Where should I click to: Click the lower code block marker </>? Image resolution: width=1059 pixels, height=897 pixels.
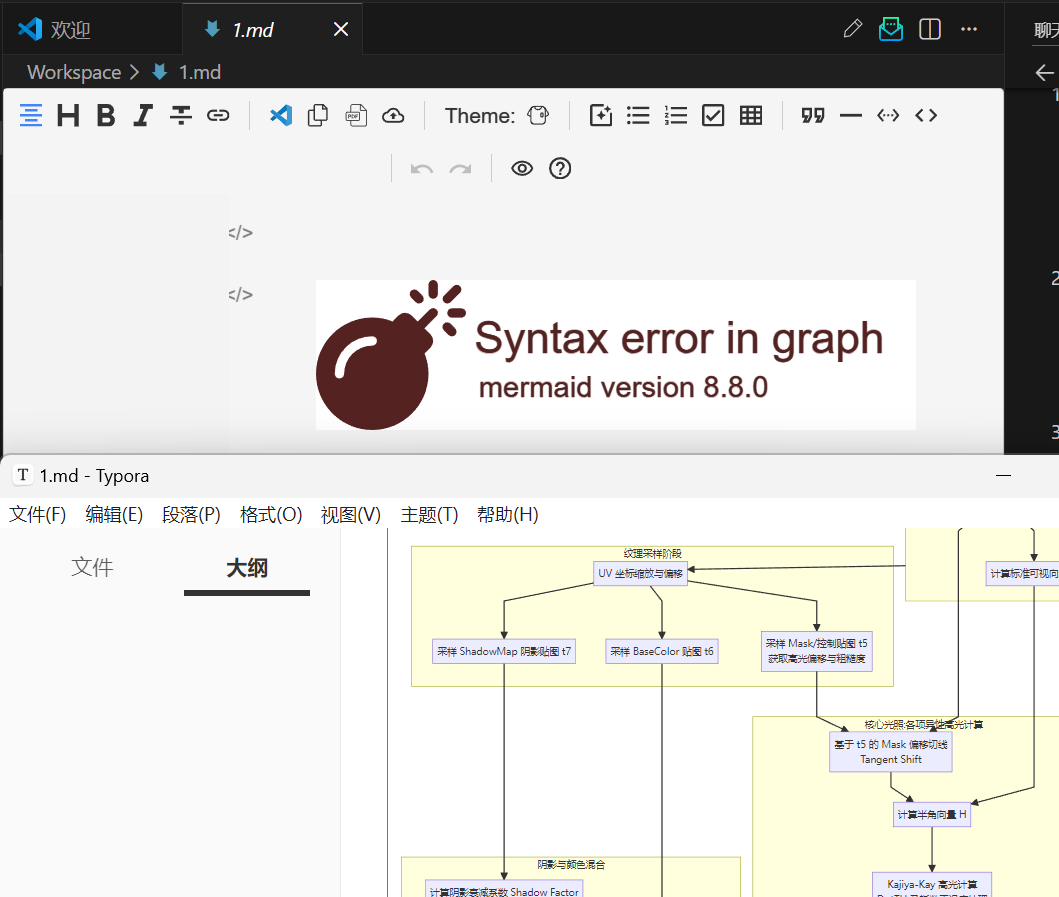tap(240, 295)
